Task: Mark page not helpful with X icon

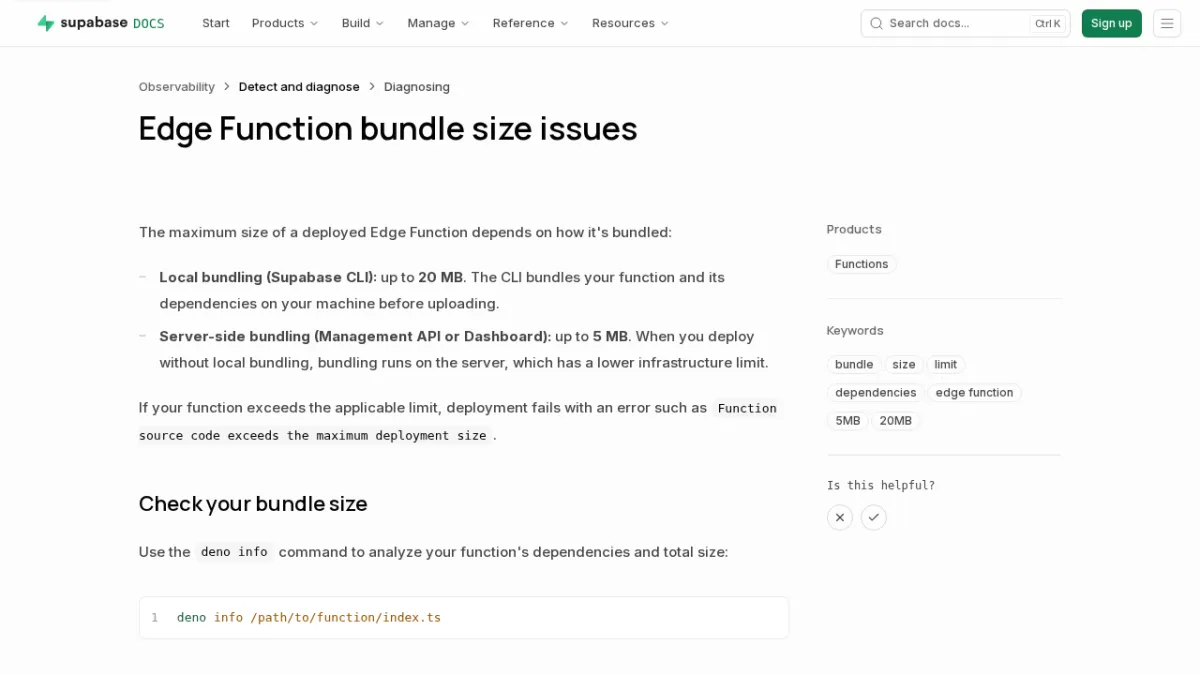Action: [840, 517]
